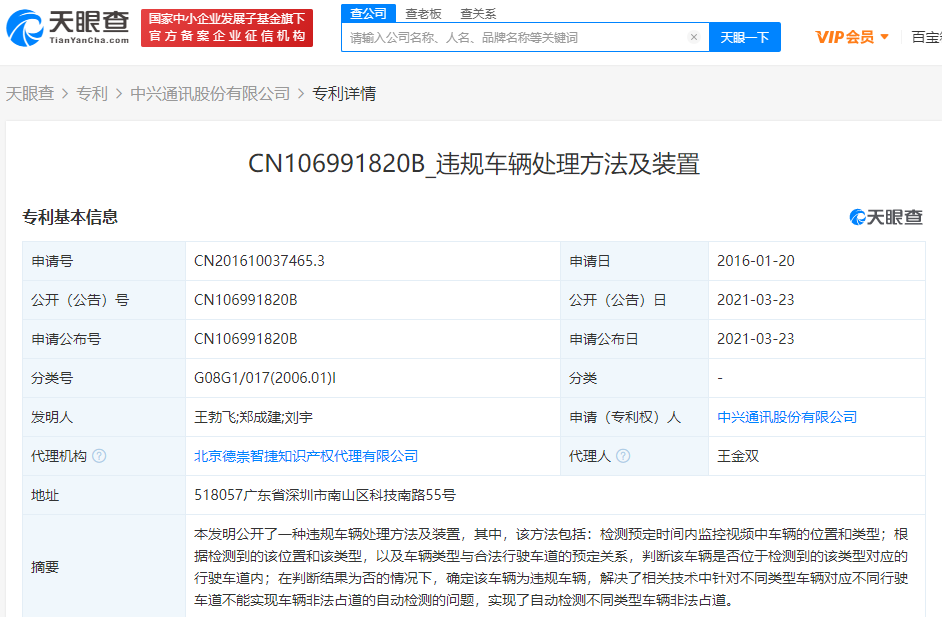
Task: Click the help icon next to 代理机构
Action: 100,456
